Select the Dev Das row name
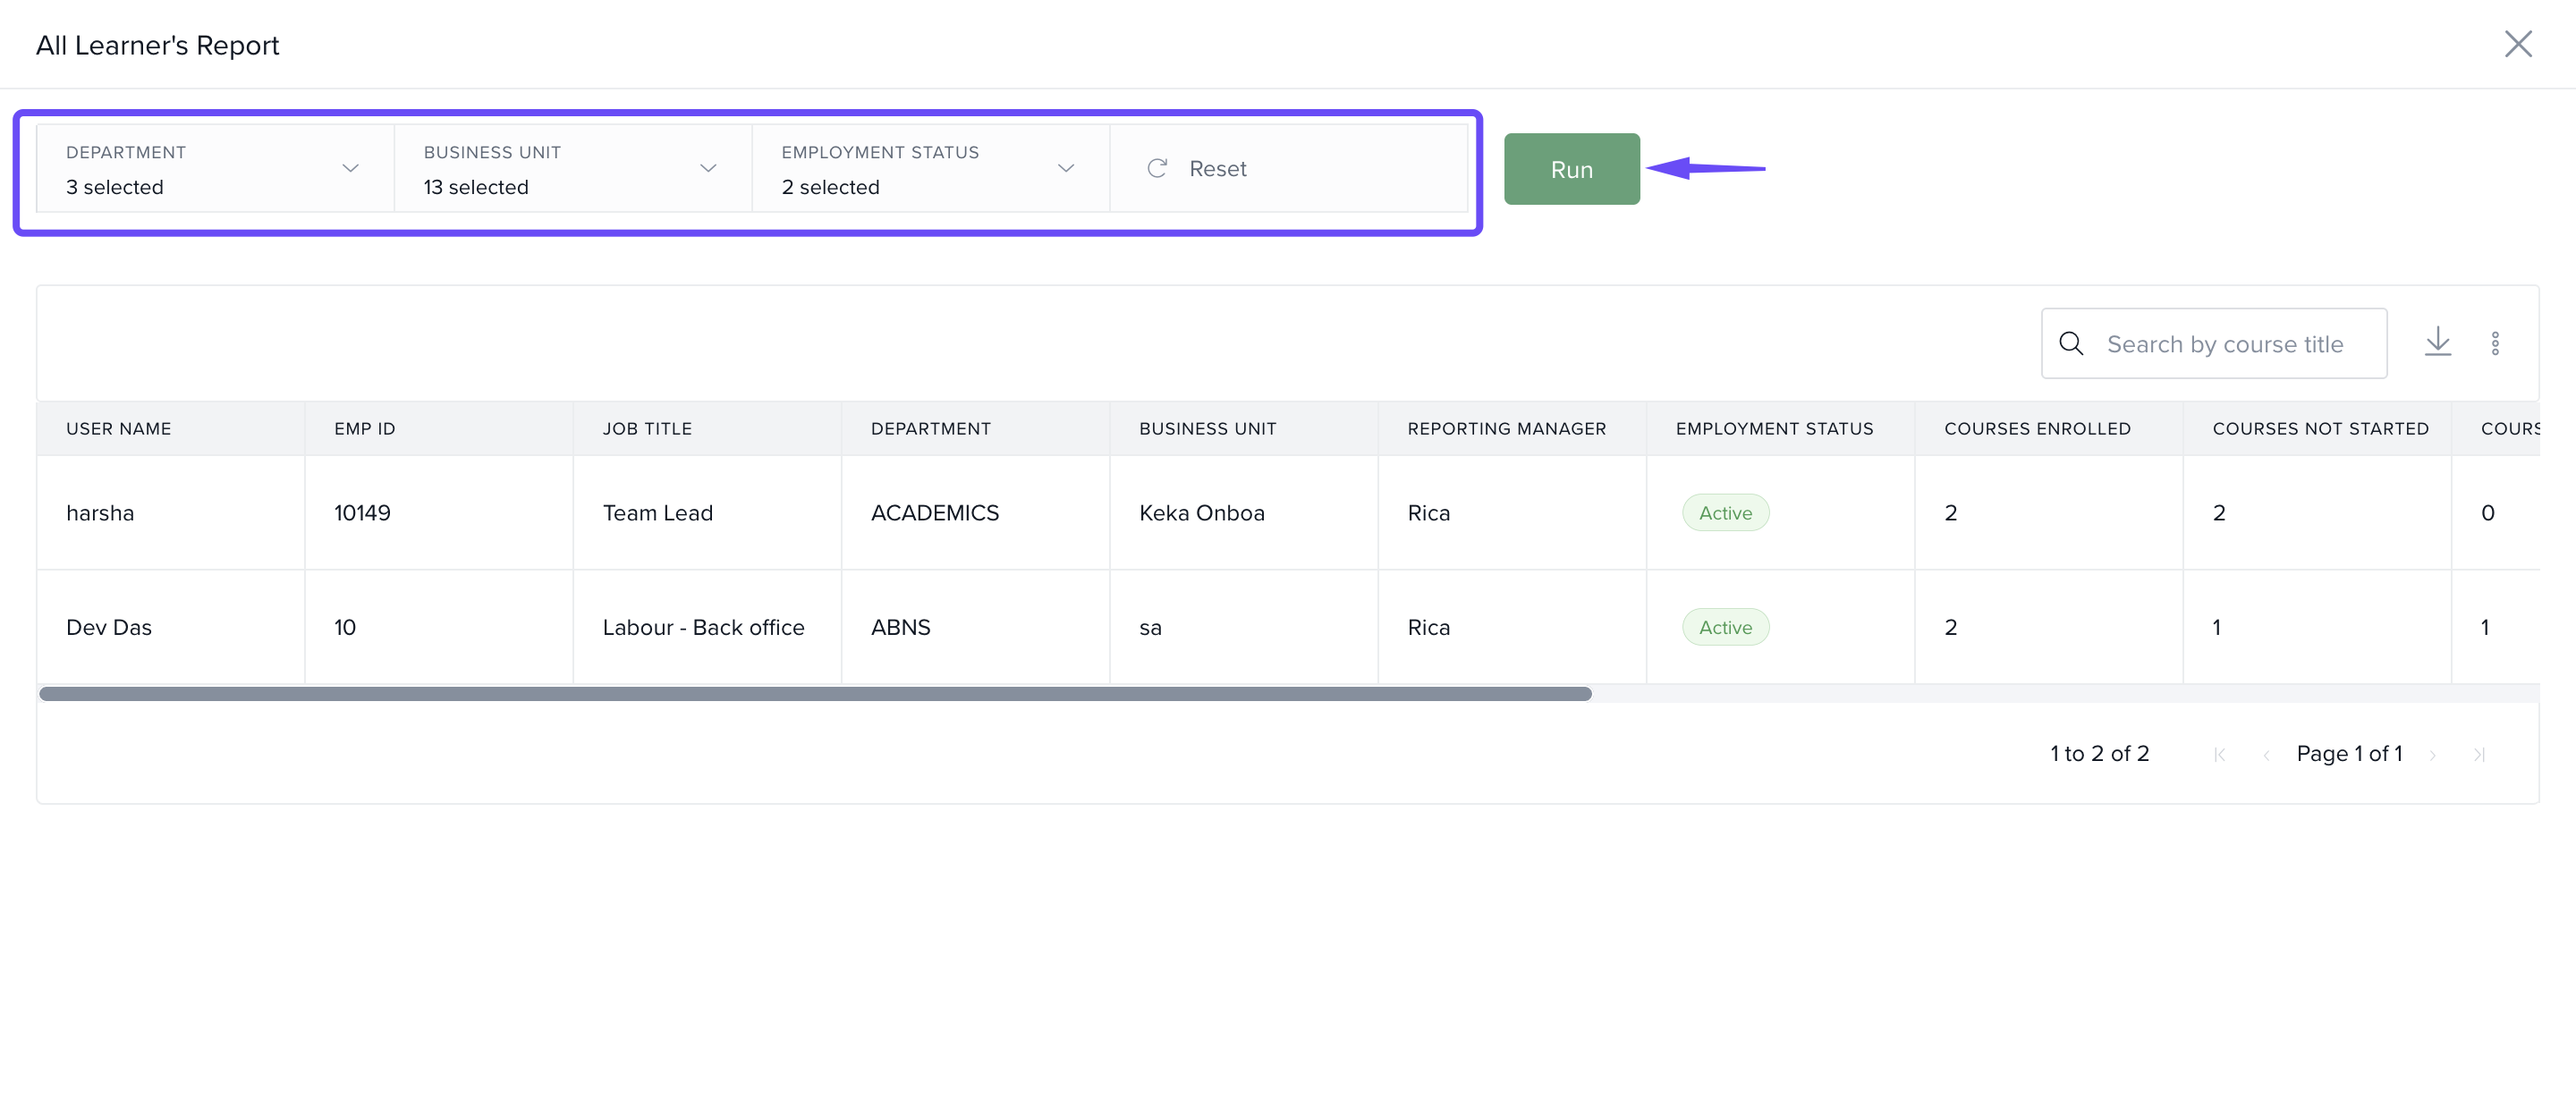 [109, 627]
